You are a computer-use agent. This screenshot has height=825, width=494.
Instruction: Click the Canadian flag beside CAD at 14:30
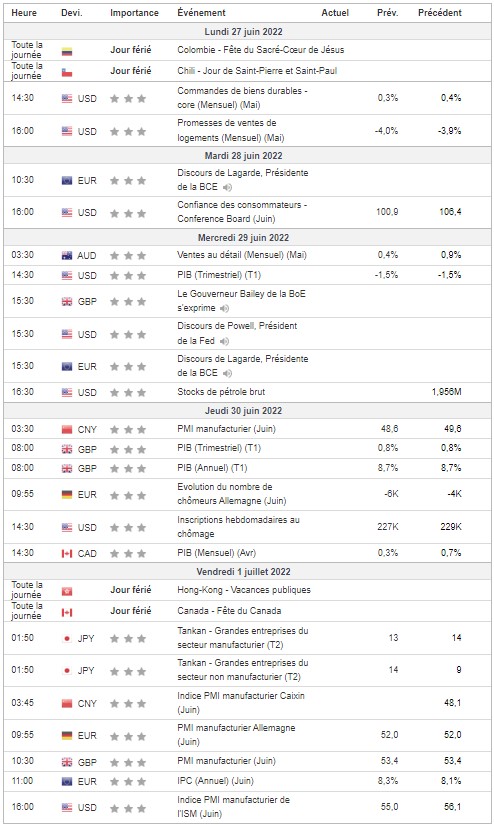(67, 554)
